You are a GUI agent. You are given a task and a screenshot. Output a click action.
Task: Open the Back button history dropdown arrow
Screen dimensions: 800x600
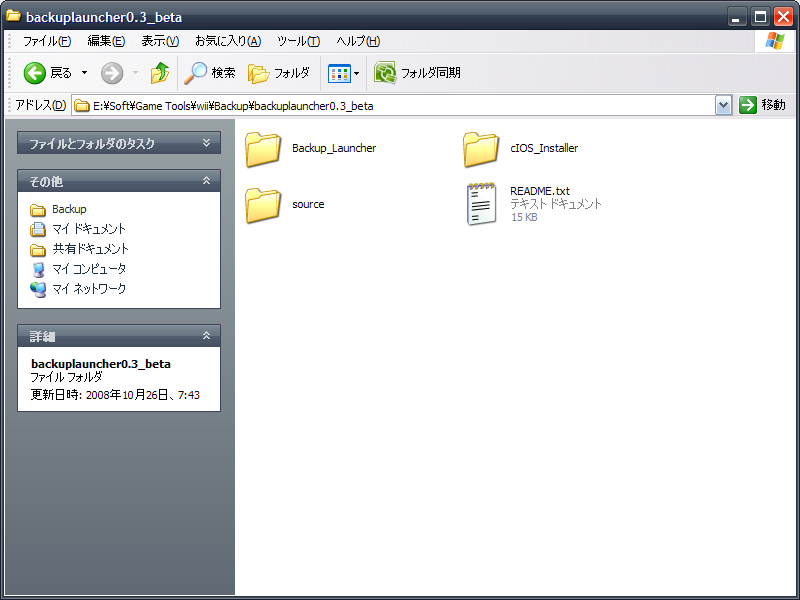click(84, 73)
